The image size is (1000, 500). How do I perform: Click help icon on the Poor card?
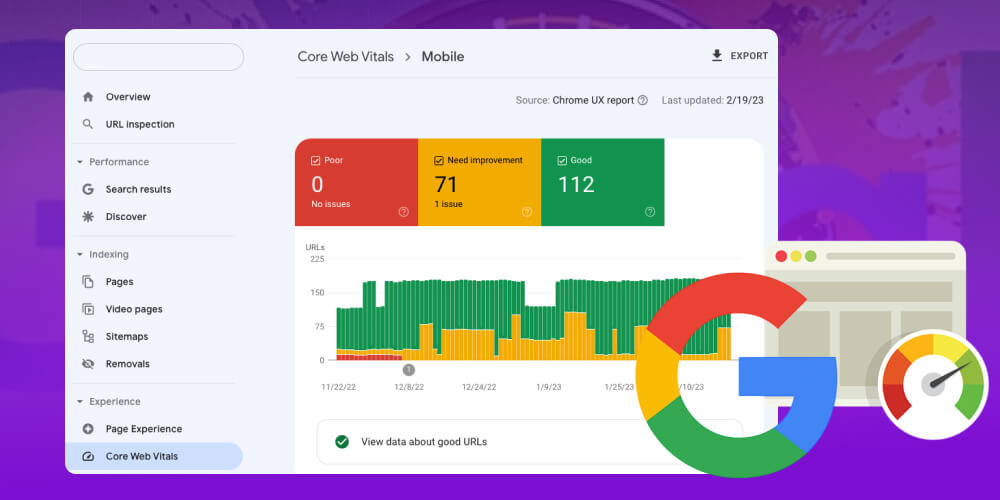[x=404, y=212]
